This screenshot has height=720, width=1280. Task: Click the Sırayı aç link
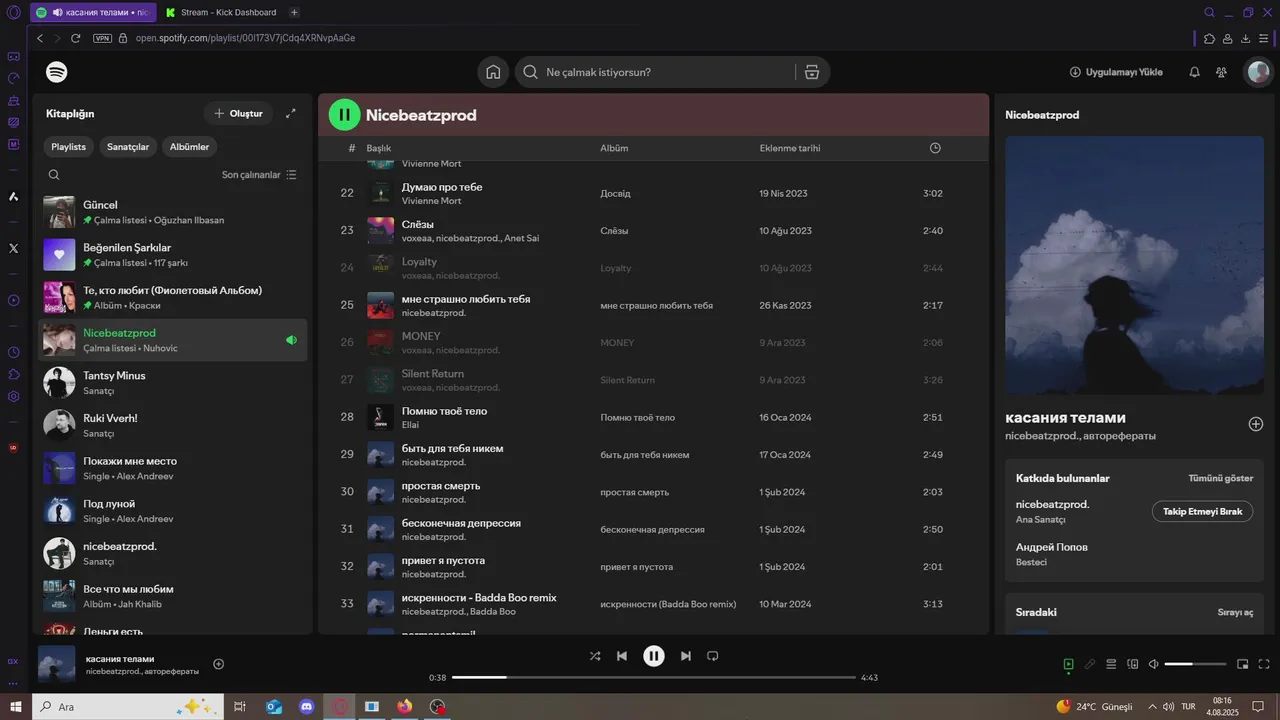1235,612
